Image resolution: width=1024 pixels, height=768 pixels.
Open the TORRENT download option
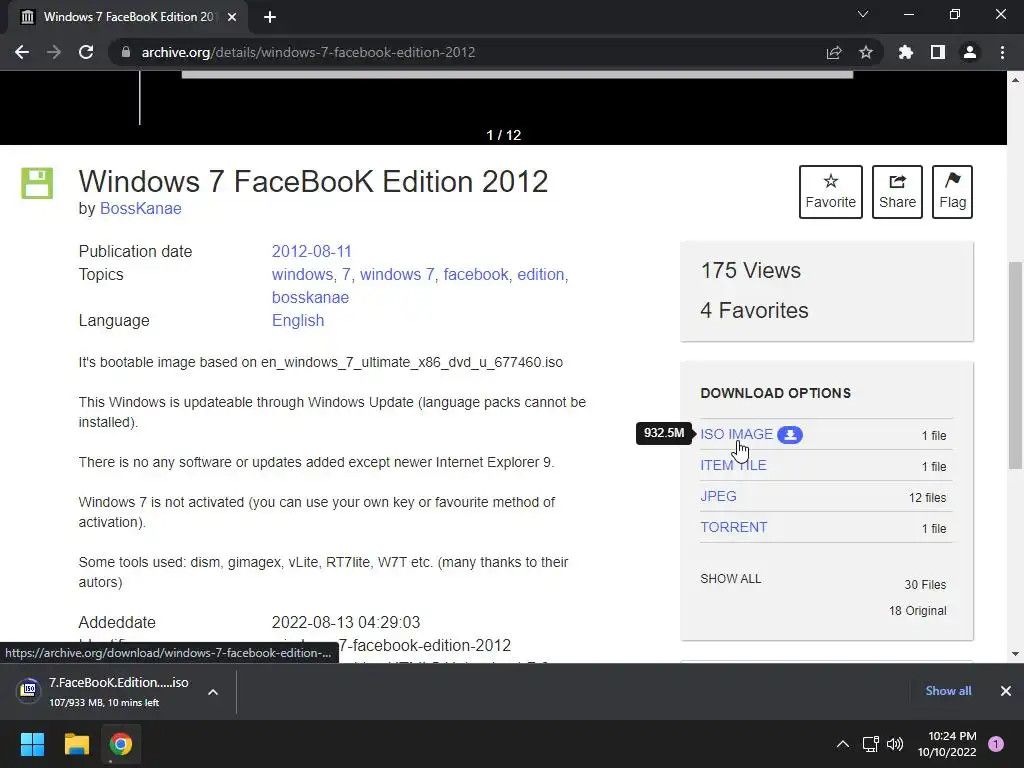(733, 527)
